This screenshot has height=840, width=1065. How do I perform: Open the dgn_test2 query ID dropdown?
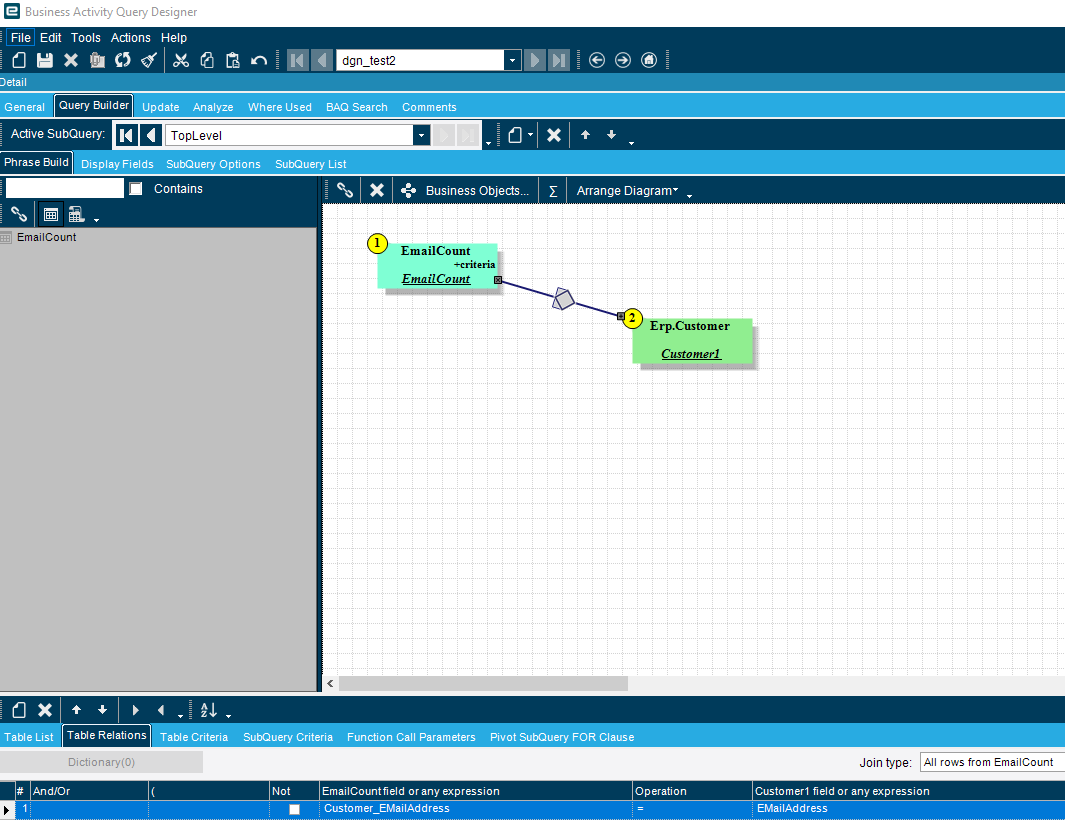(513, 60)
